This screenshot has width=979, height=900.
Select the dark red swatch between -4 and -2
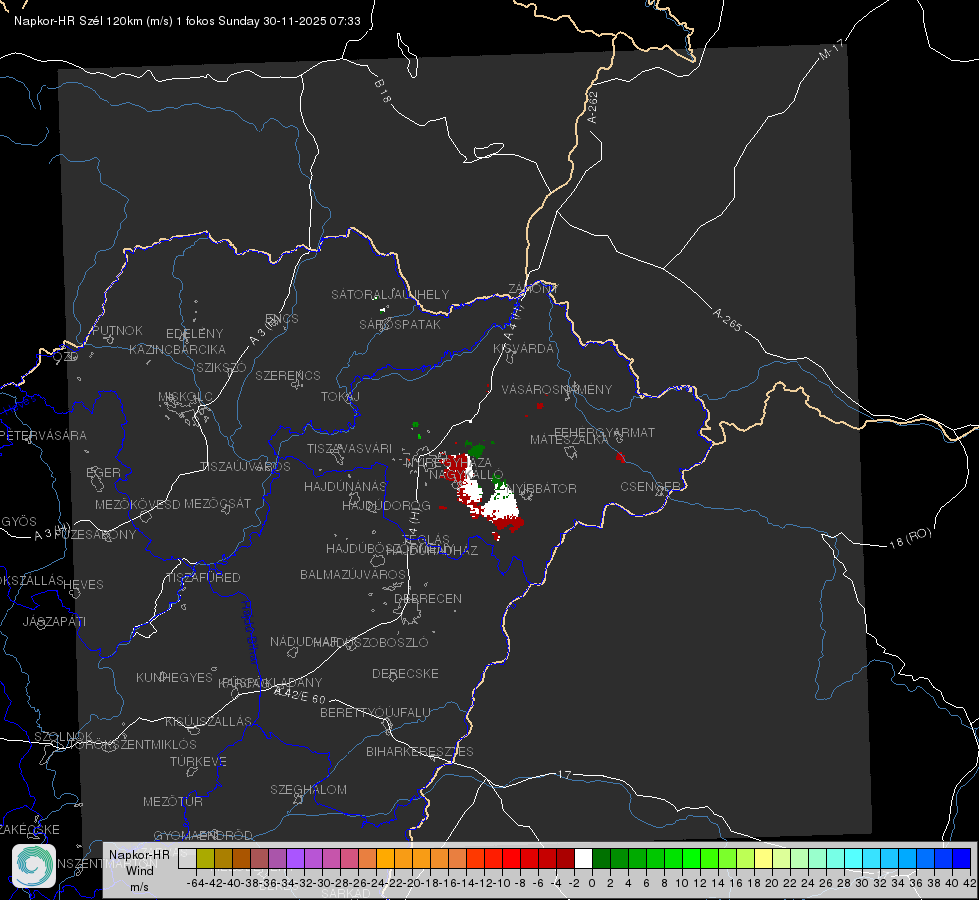pyautogui.click(x=565, y=858)
